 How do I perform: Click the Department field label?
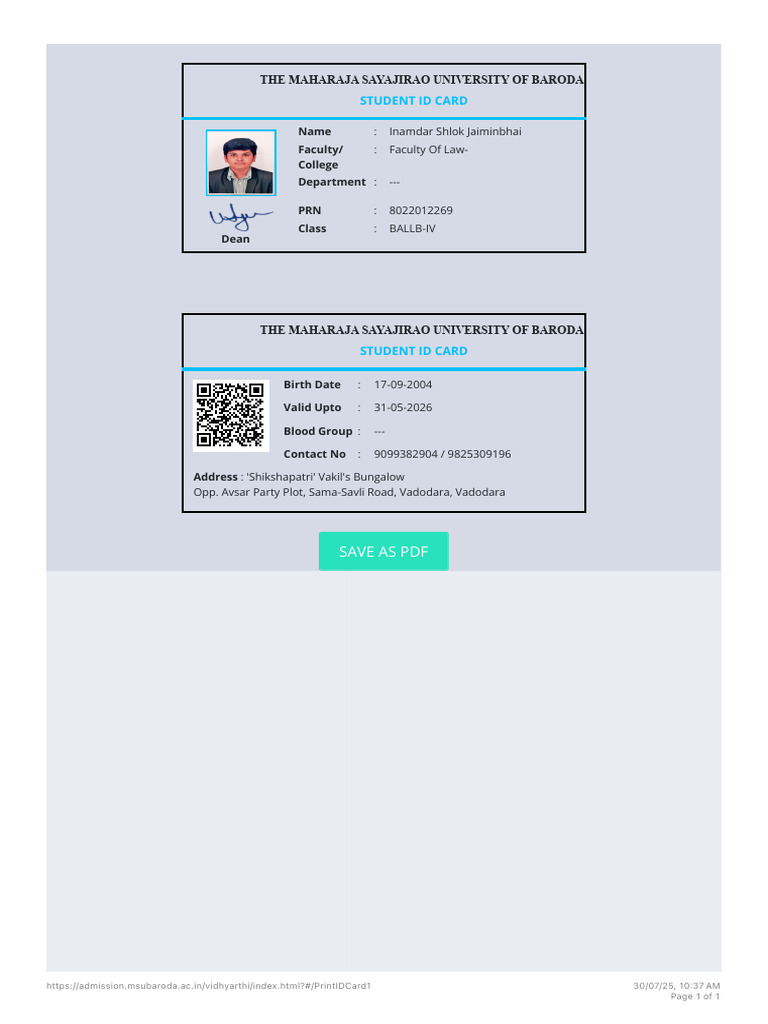coord(331,182)
